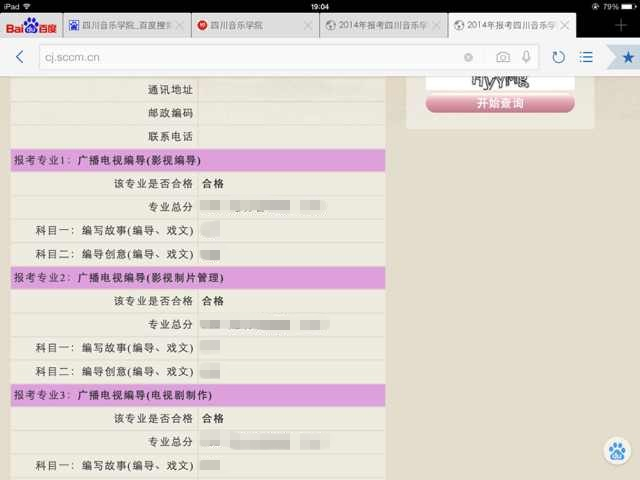Tap 专业总分 label under 报考专业2
640x480 pixels.
tap(170, 324)
